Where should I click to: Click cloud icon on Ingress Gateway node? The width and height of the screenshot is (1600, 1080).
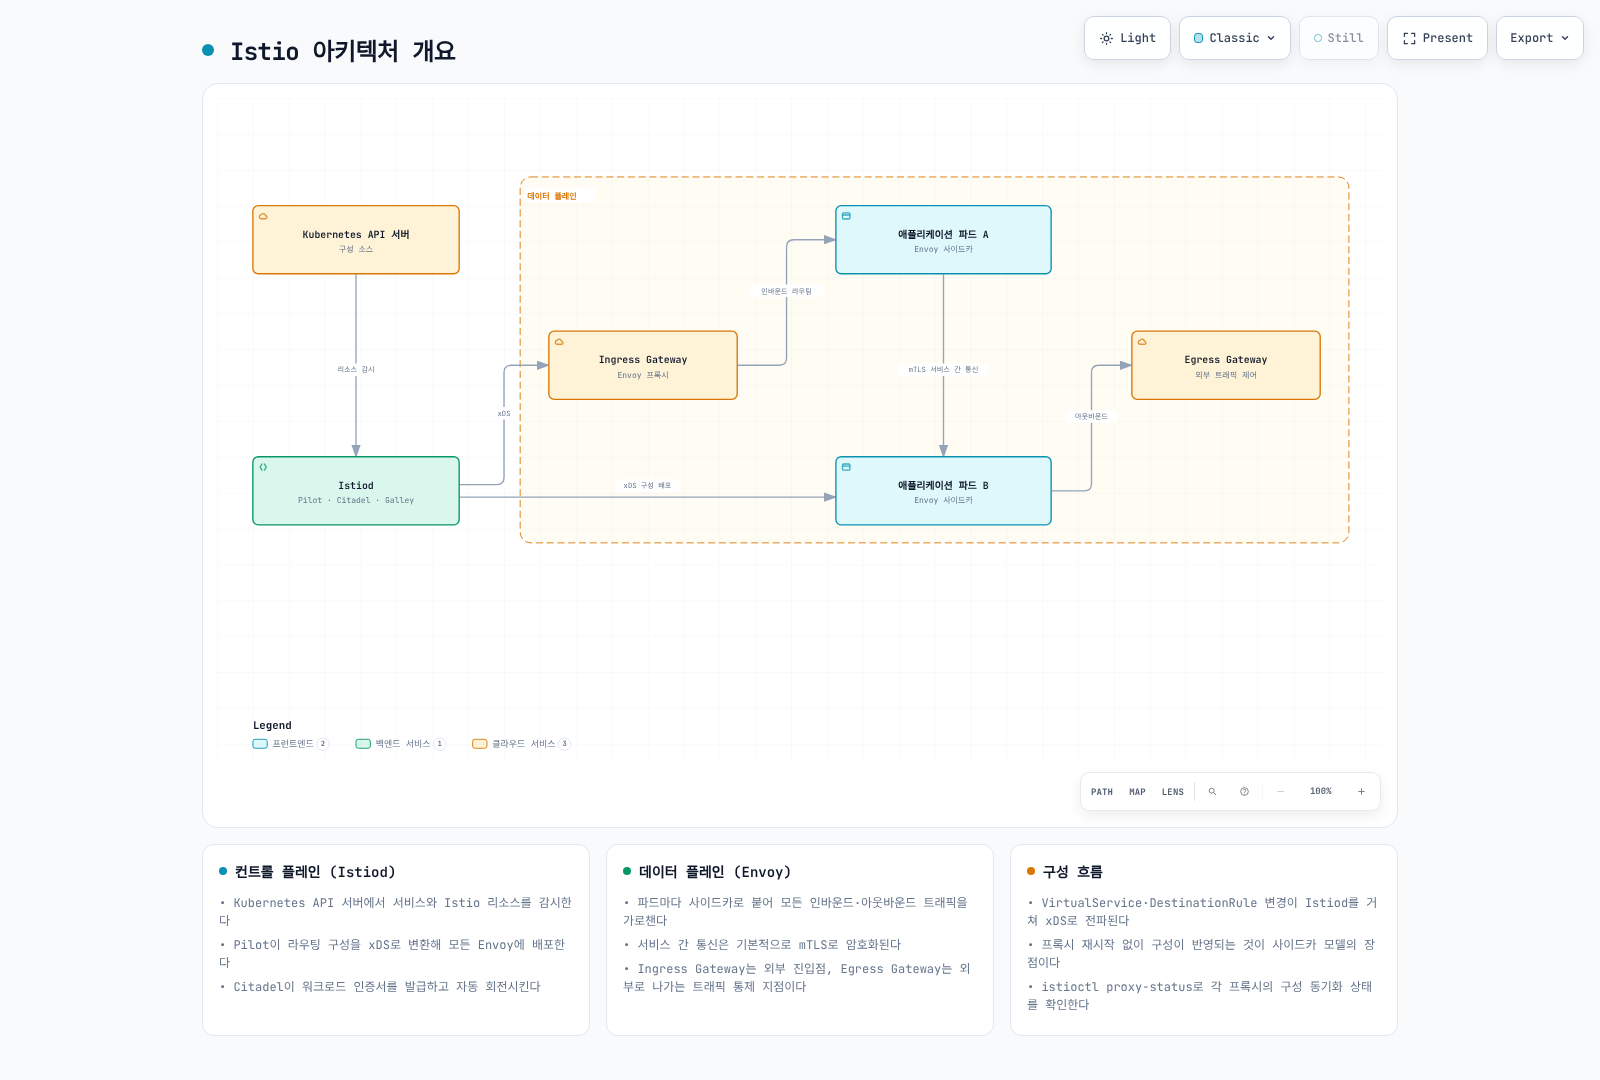559,342
